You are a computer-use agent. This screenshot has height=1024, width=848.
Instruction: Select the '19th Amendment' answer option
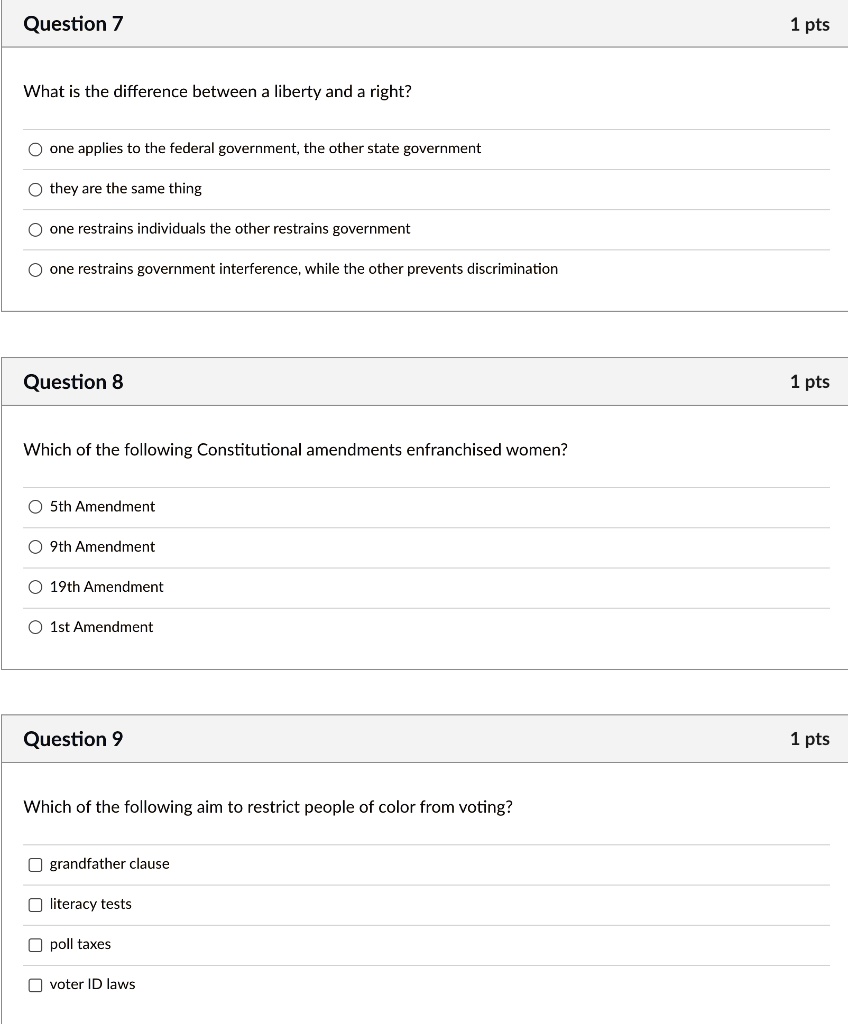(35, 587)
